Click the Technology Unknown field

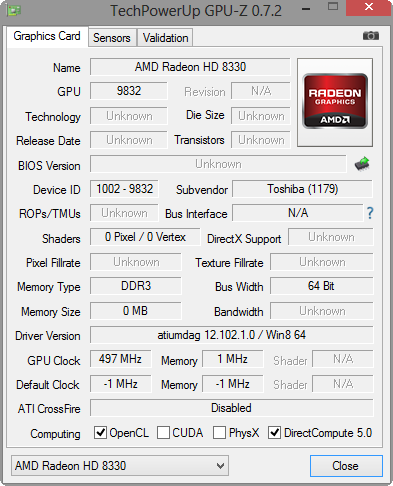(129, 116)
